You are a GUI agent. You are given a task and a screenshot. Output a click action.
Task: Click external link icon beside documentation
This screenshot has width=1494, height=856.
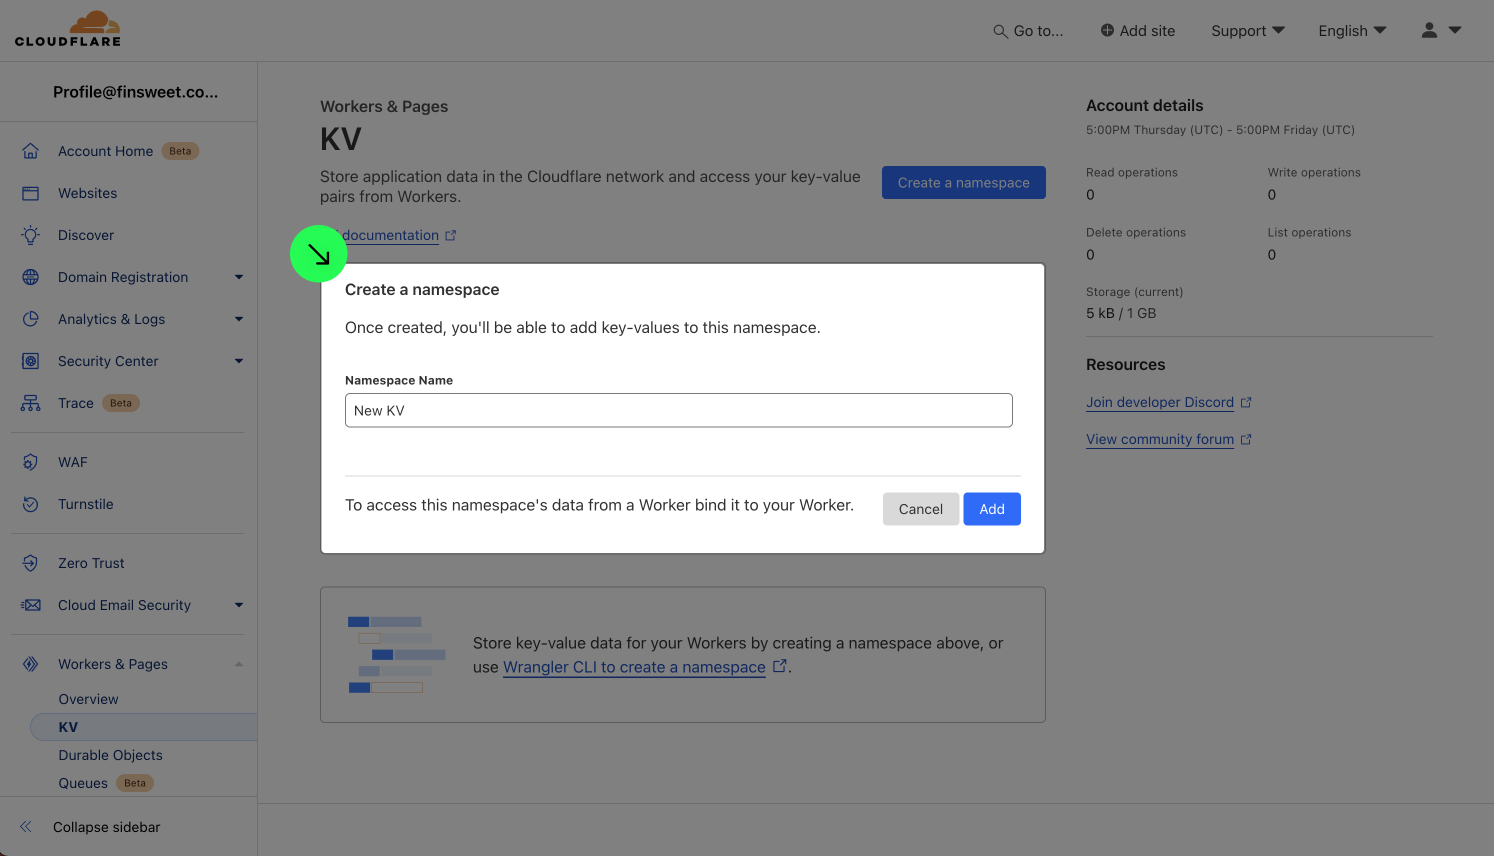pos(451,235)
